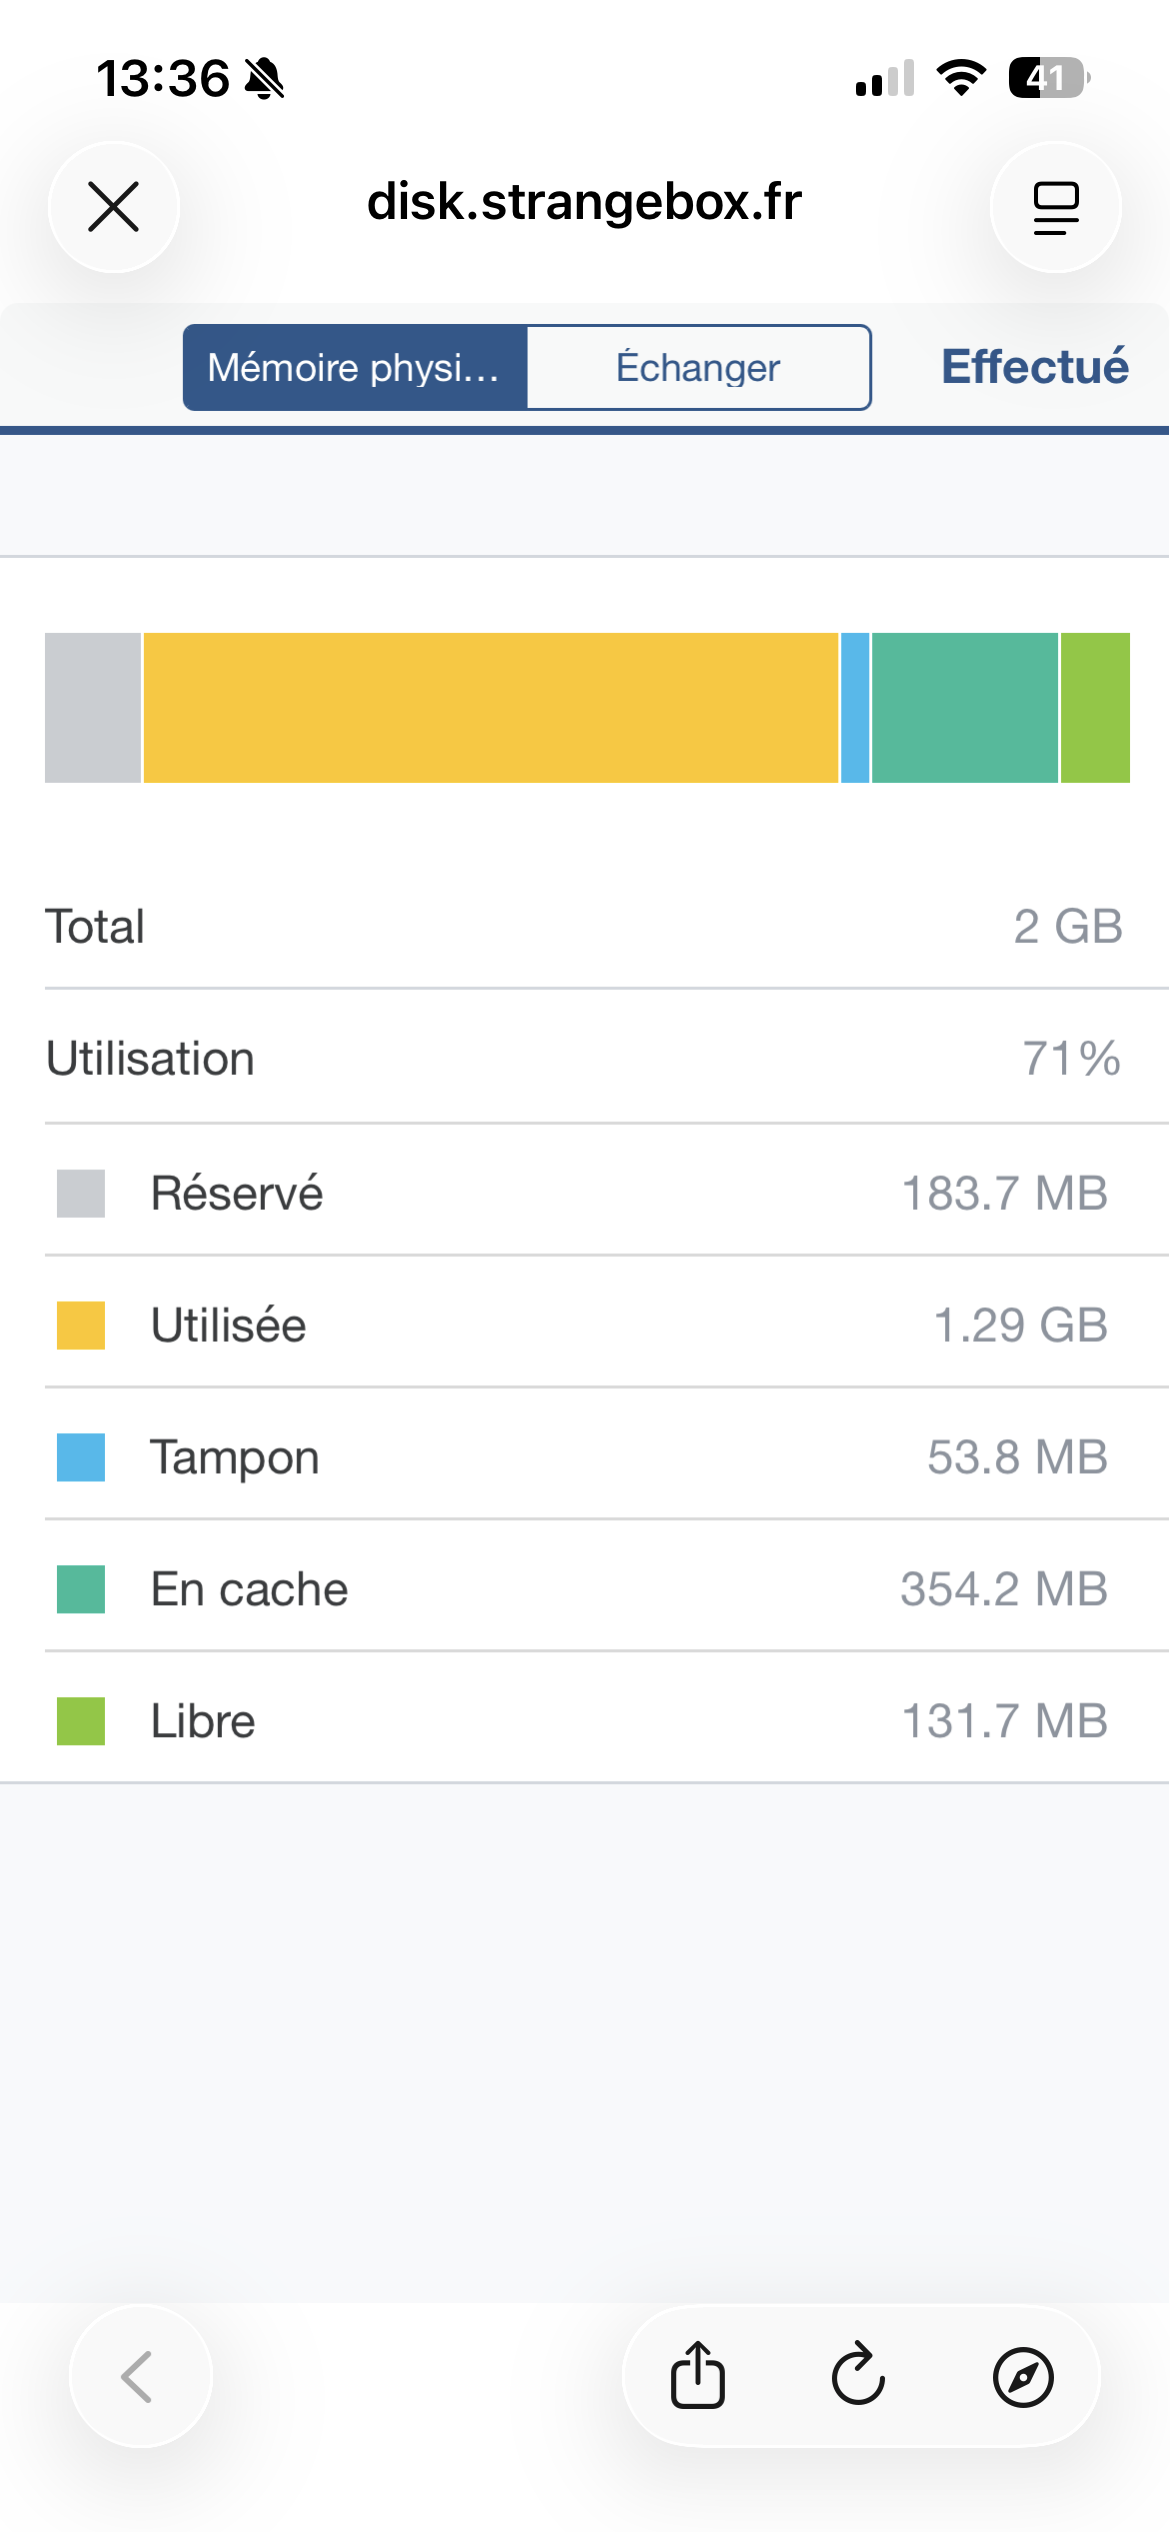Click the yellow Utilisée legend swatch
The width and height of the screenshot is (1170, 2532).
click(x=81, y=1325)
